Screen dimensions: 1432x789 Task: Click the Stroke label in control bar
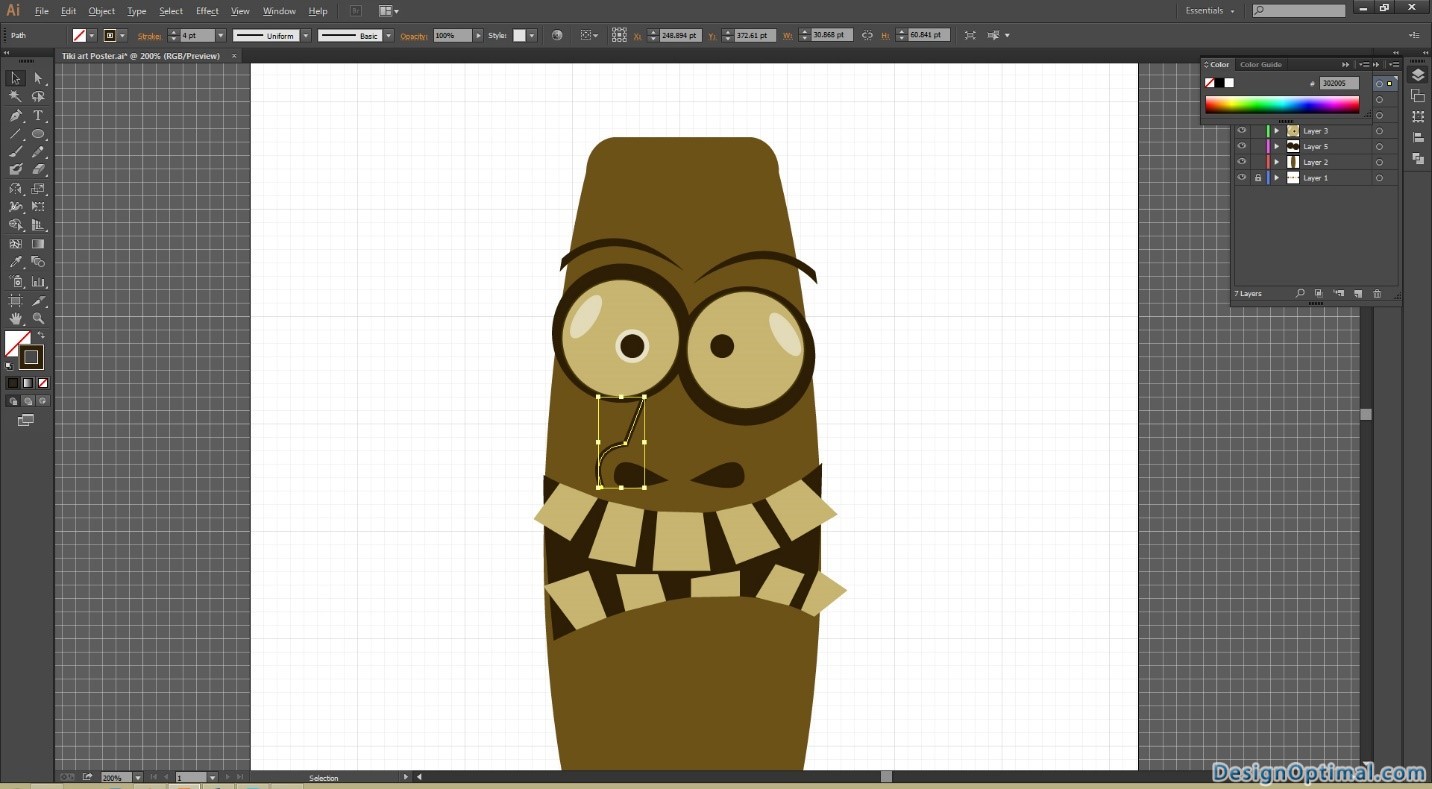point(149,35)
